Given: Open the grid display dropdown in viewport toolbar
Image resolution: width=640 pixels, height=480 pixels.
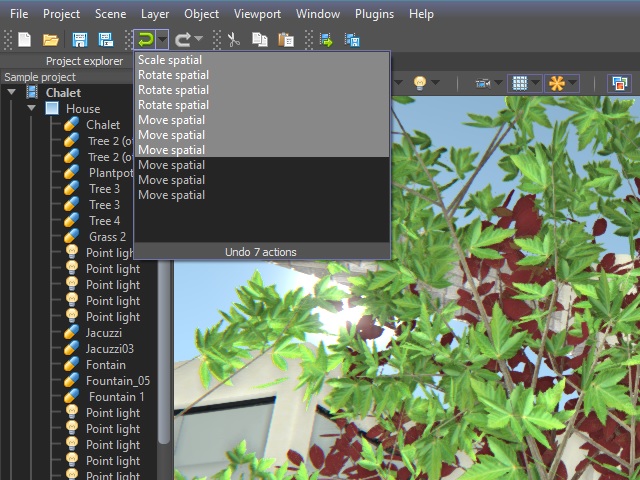Looking at the screenshot, I should click(535, 83).
